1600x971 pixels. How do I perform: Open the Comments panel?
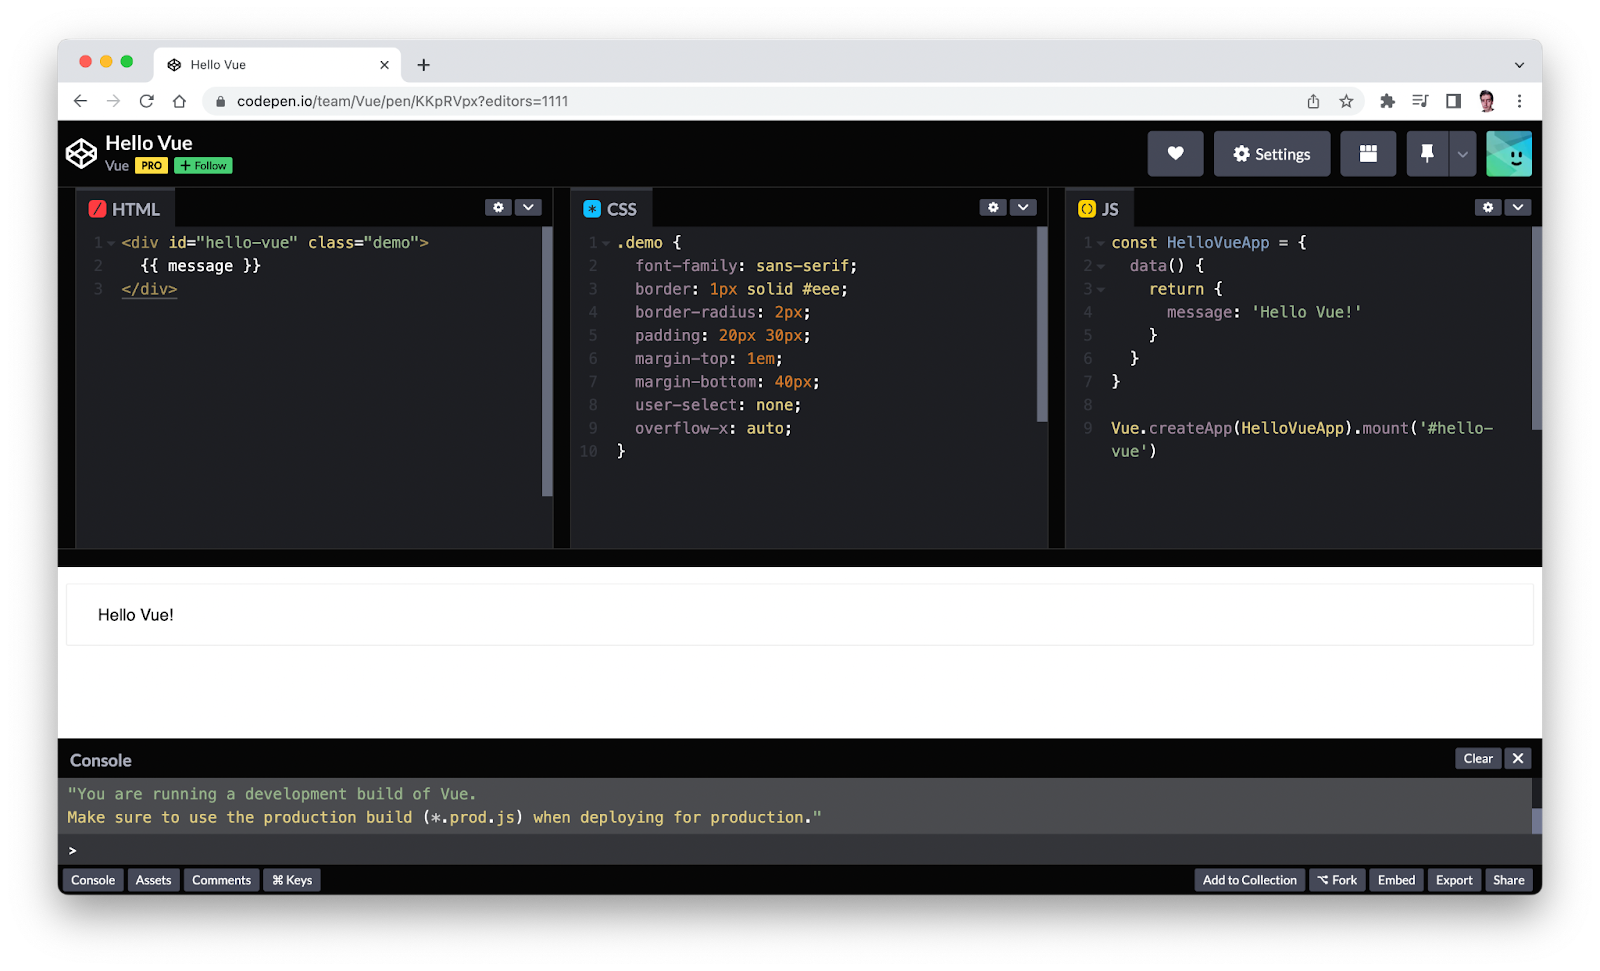(x=221, y=880)
